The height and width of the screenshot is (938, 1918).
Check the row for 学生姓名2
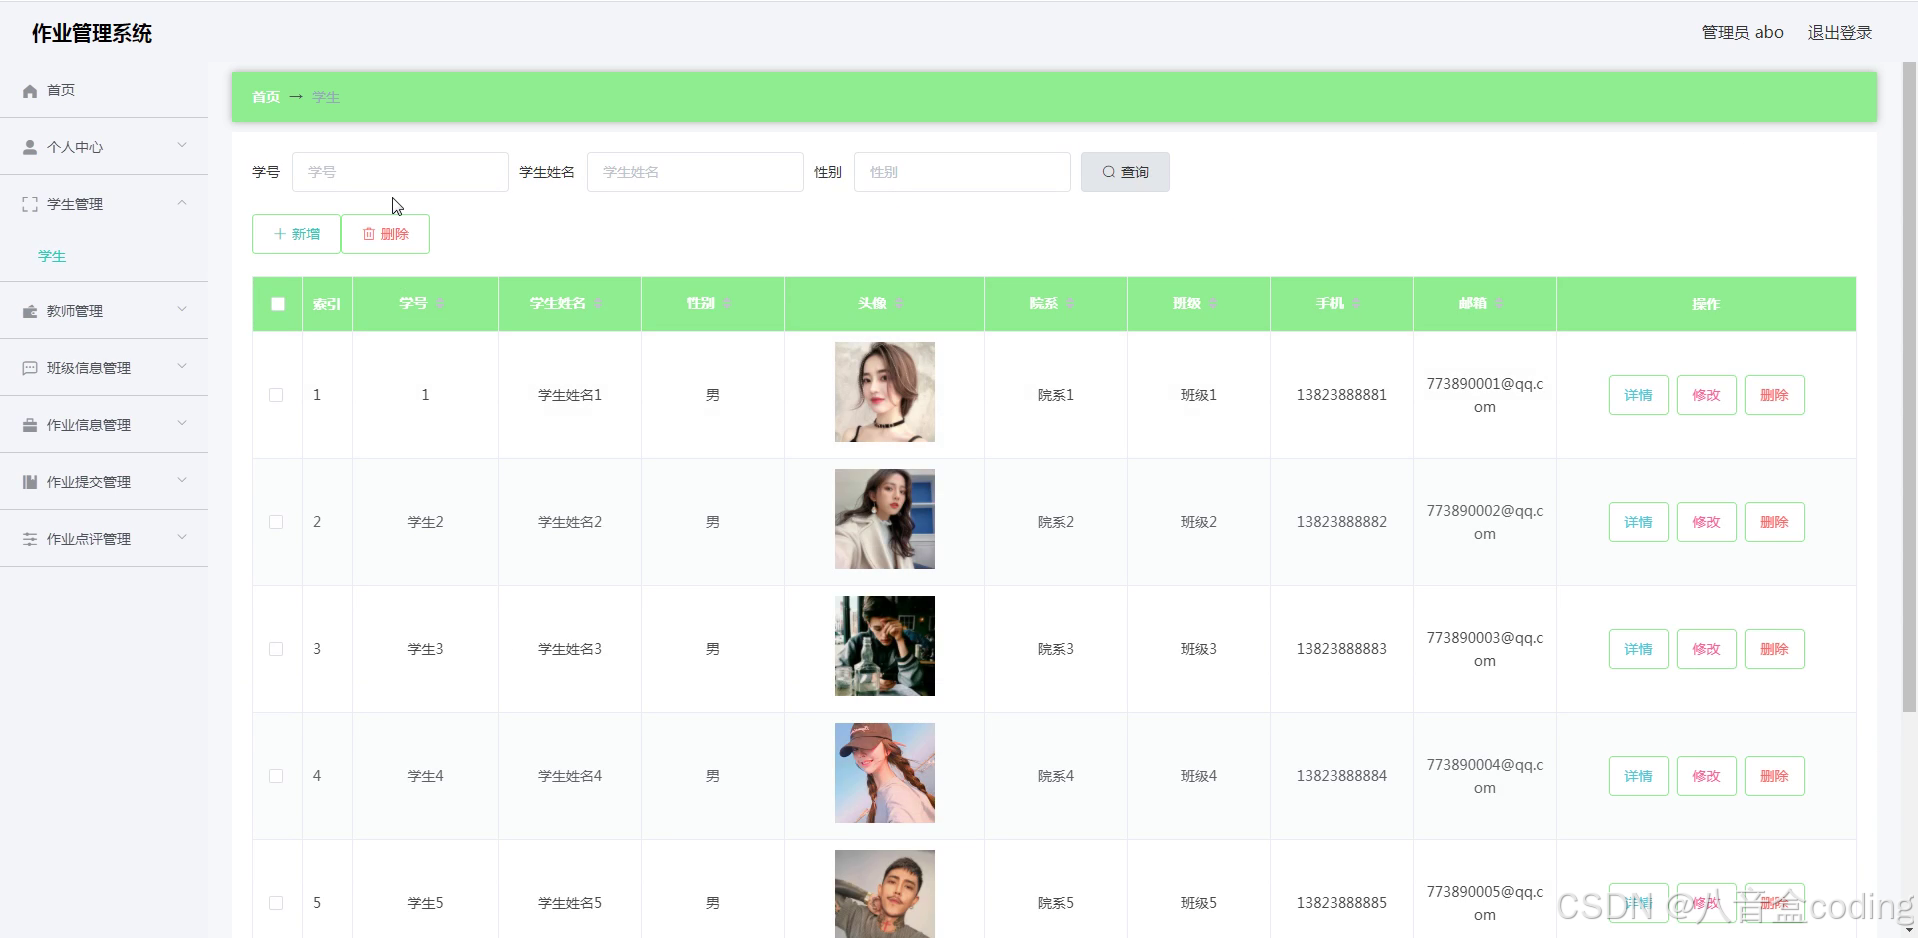click(x=276, y=522)
